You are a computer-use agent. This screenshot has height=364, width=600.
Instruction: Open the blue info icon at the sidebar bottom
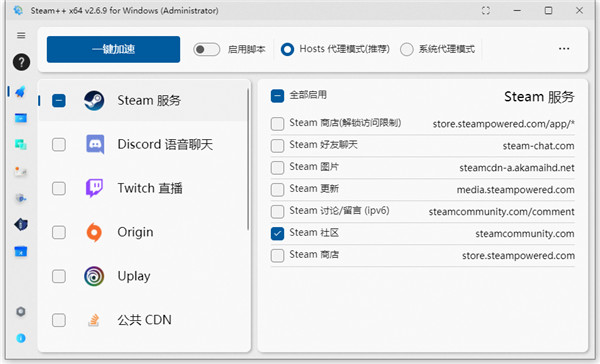[21, 338]
